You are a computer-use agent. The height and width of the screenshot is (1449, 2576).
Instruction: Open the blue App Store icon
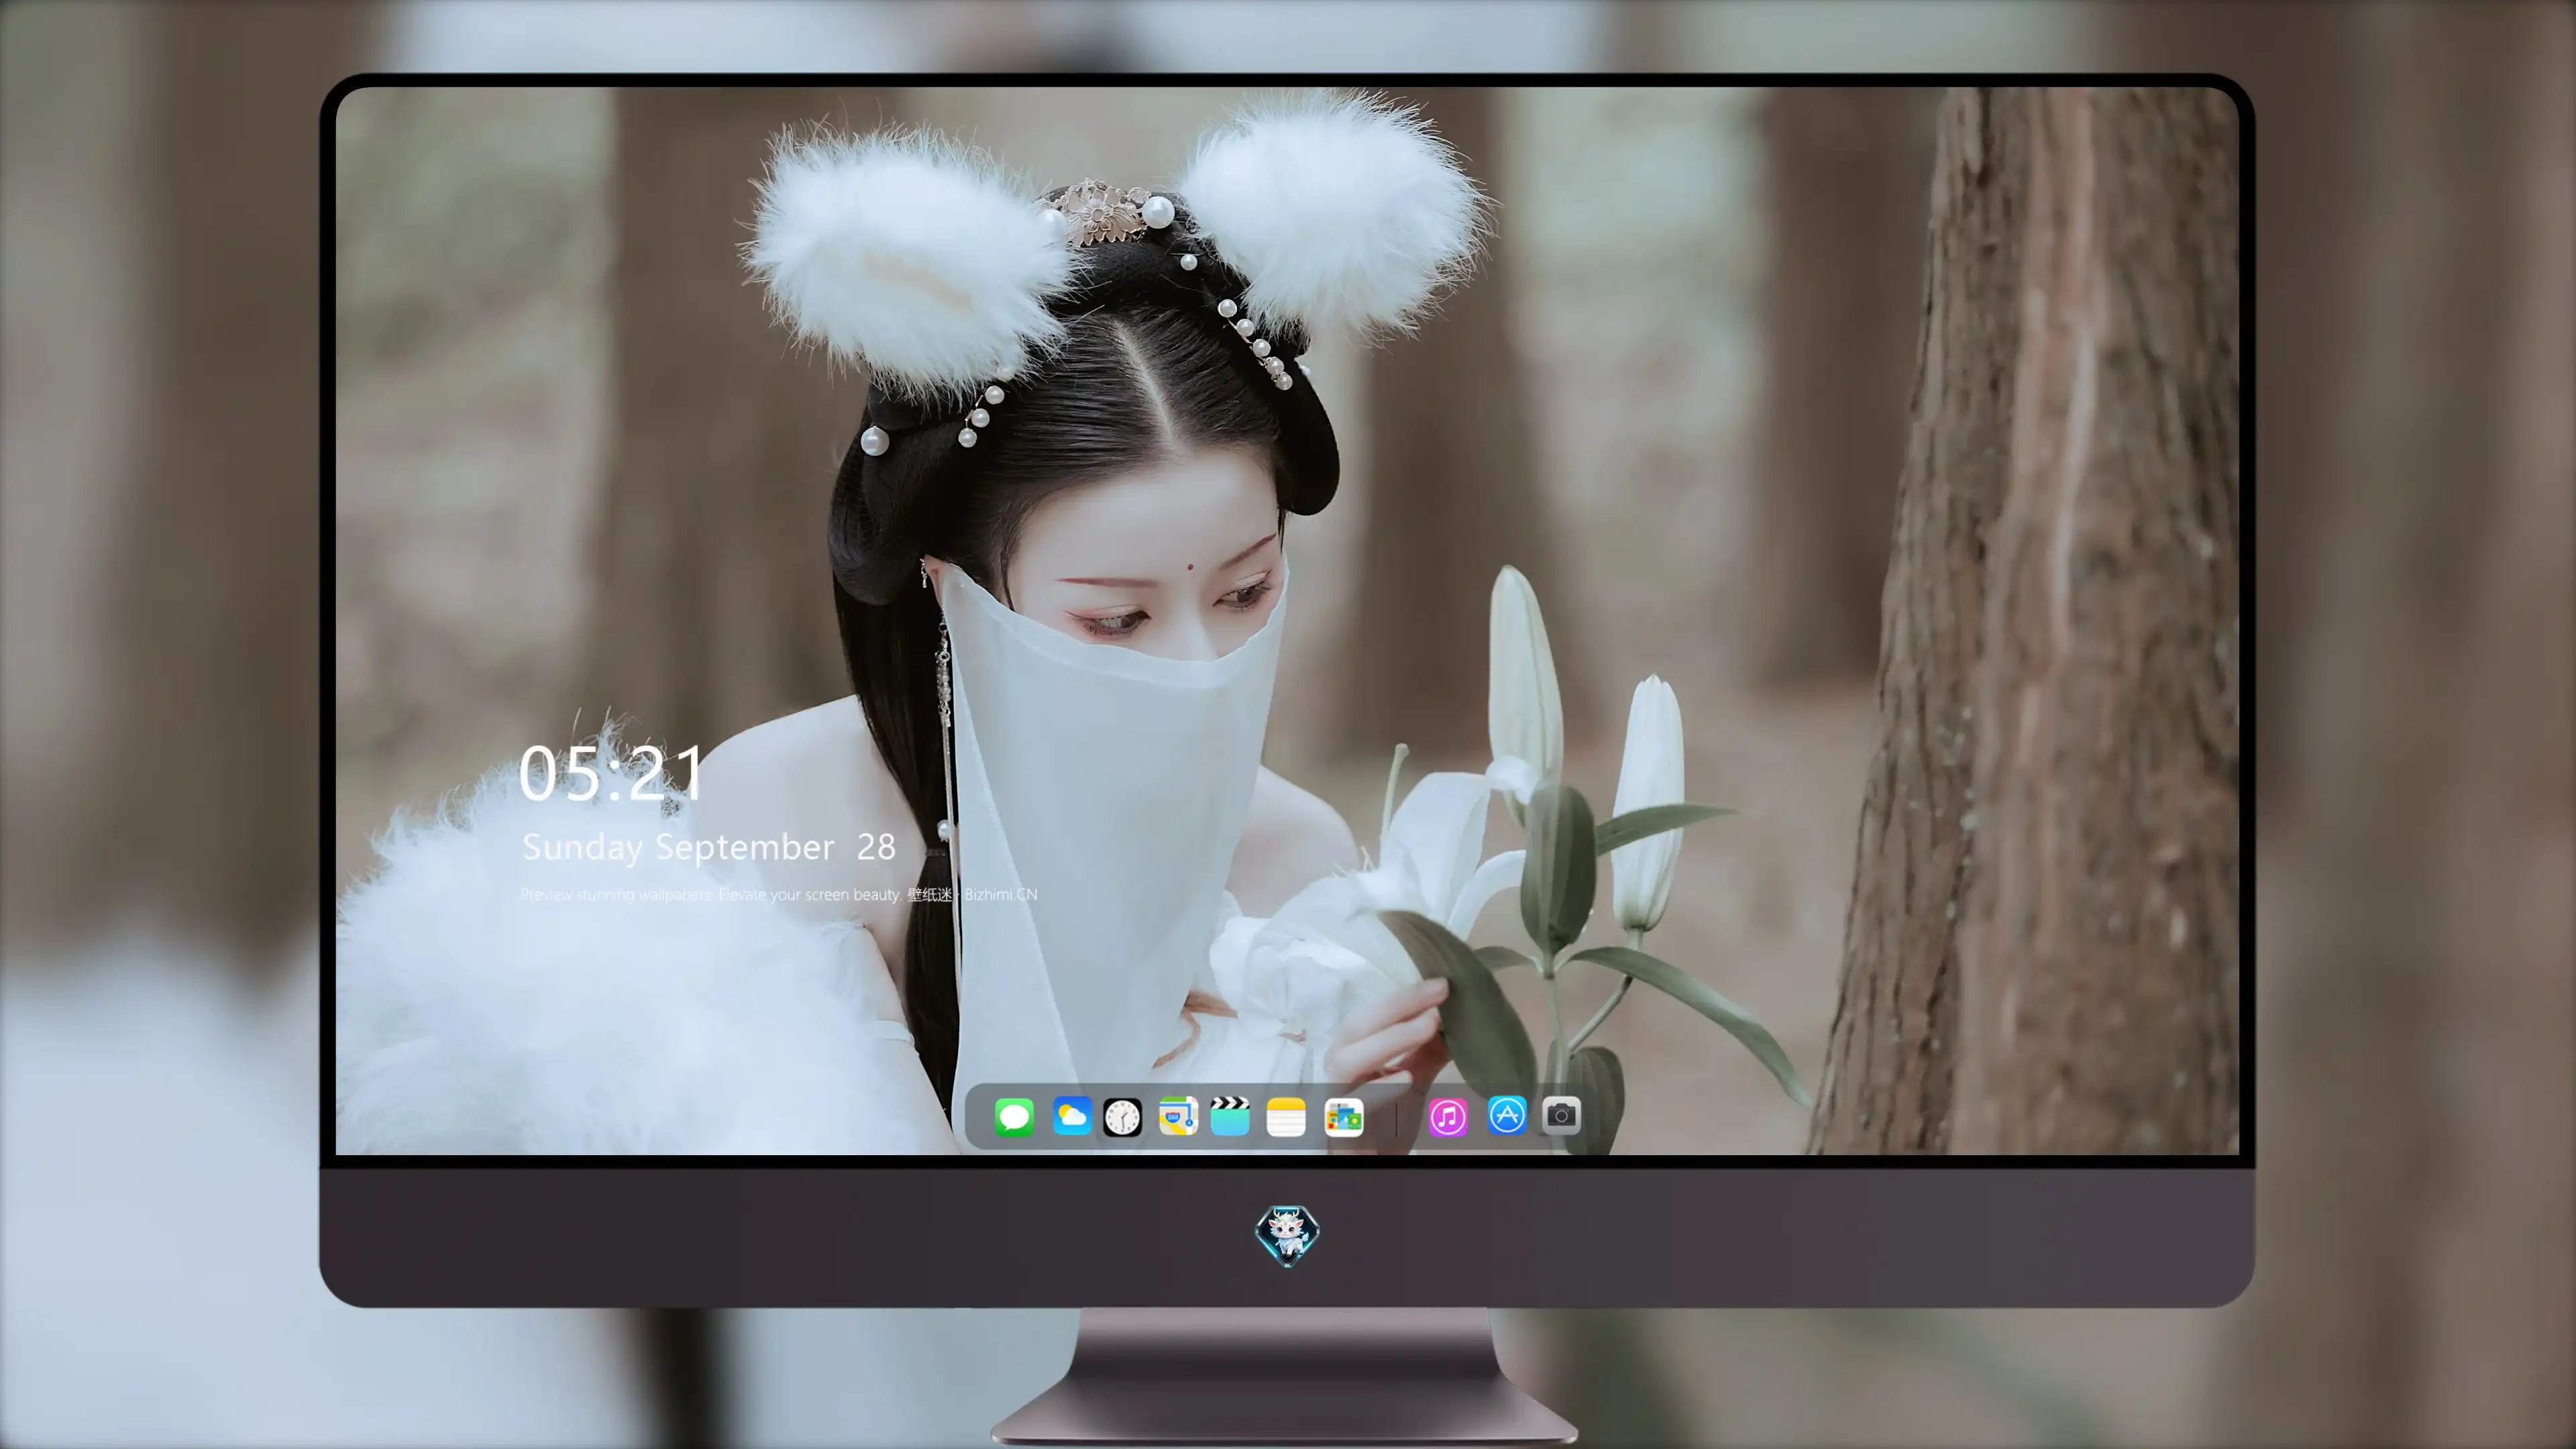click(1507, 1115)
